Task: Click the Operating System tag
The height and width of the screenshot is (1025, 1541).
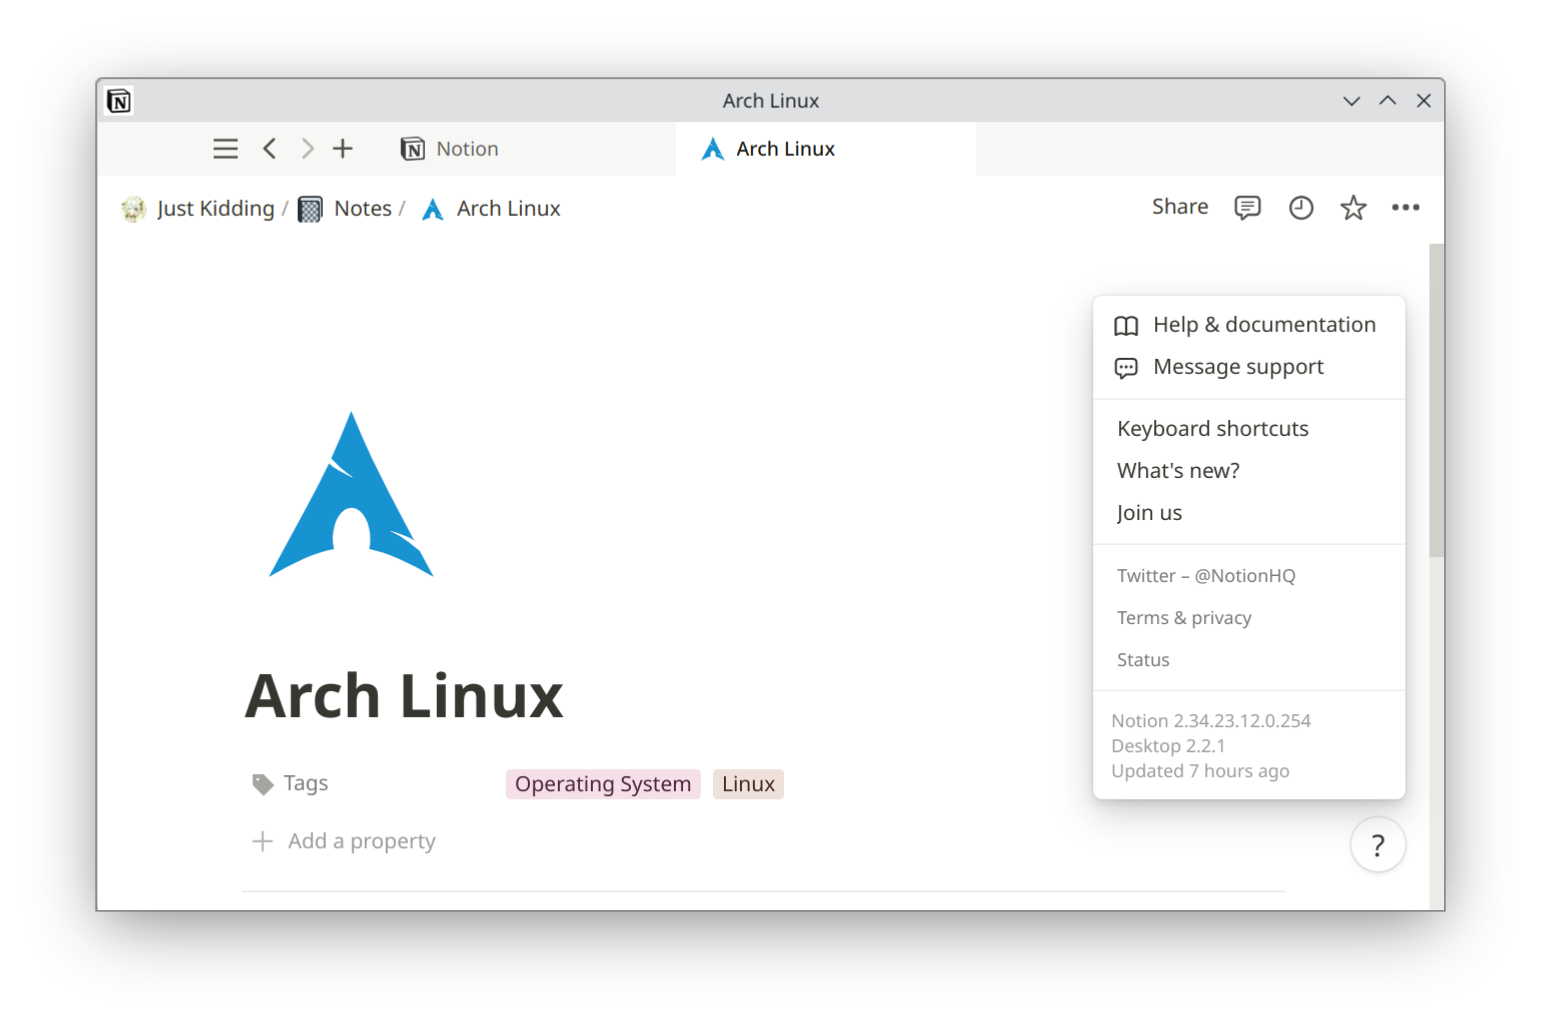Action: [x=603, y=784]
